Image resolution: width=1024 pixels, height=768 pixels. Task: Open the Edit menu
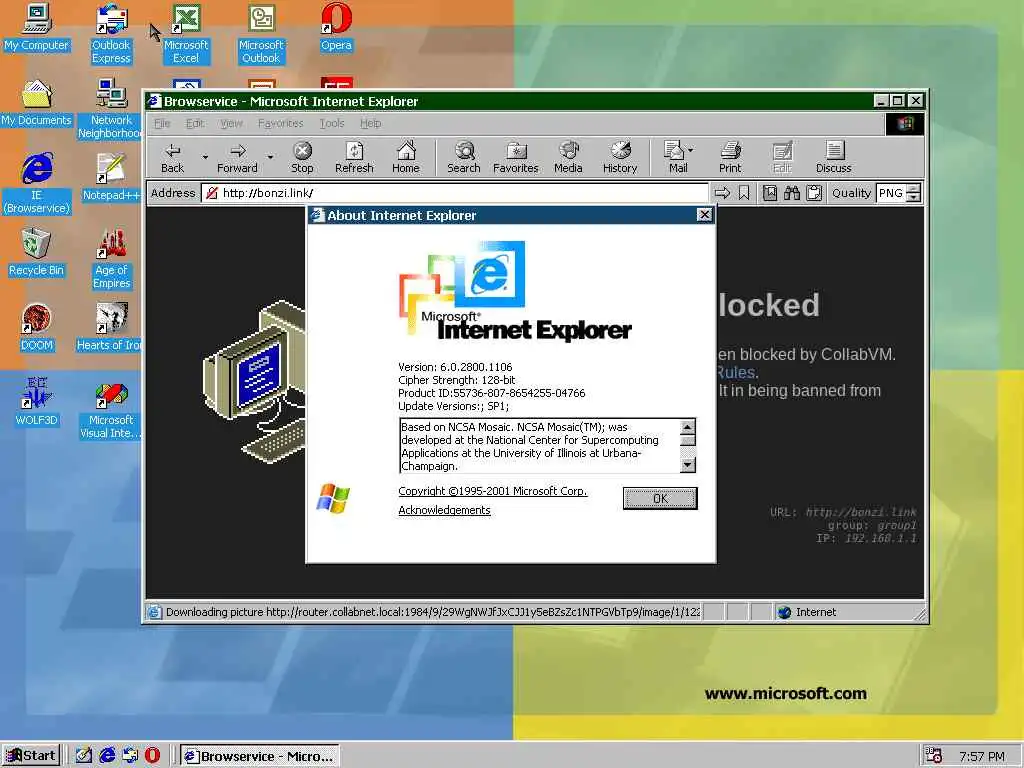[195, 123]
